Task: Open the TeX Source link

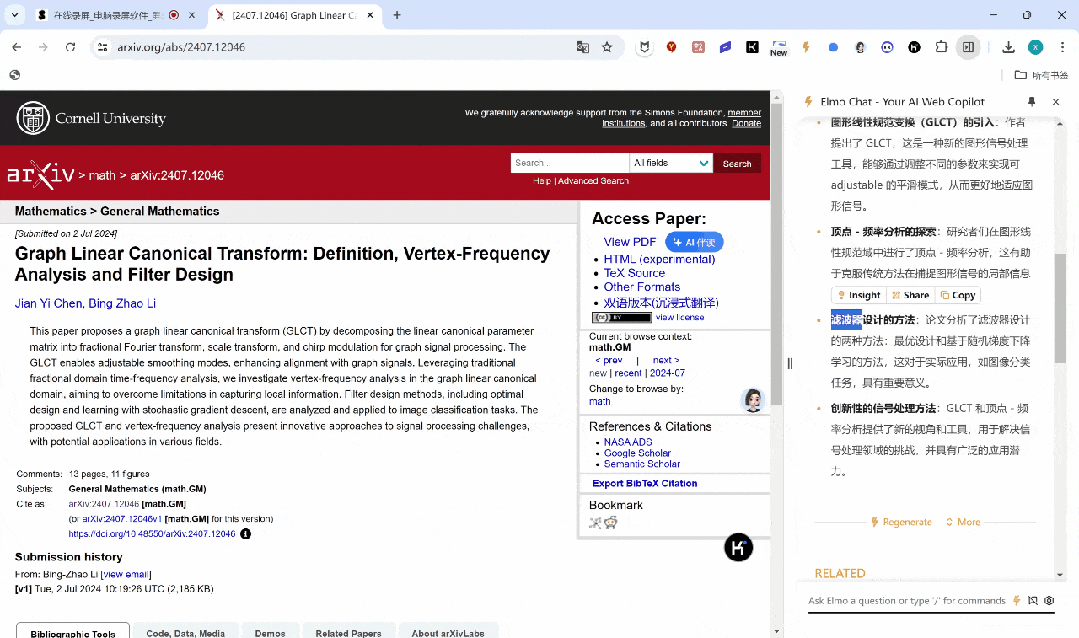Action: (x=634, y=273)
